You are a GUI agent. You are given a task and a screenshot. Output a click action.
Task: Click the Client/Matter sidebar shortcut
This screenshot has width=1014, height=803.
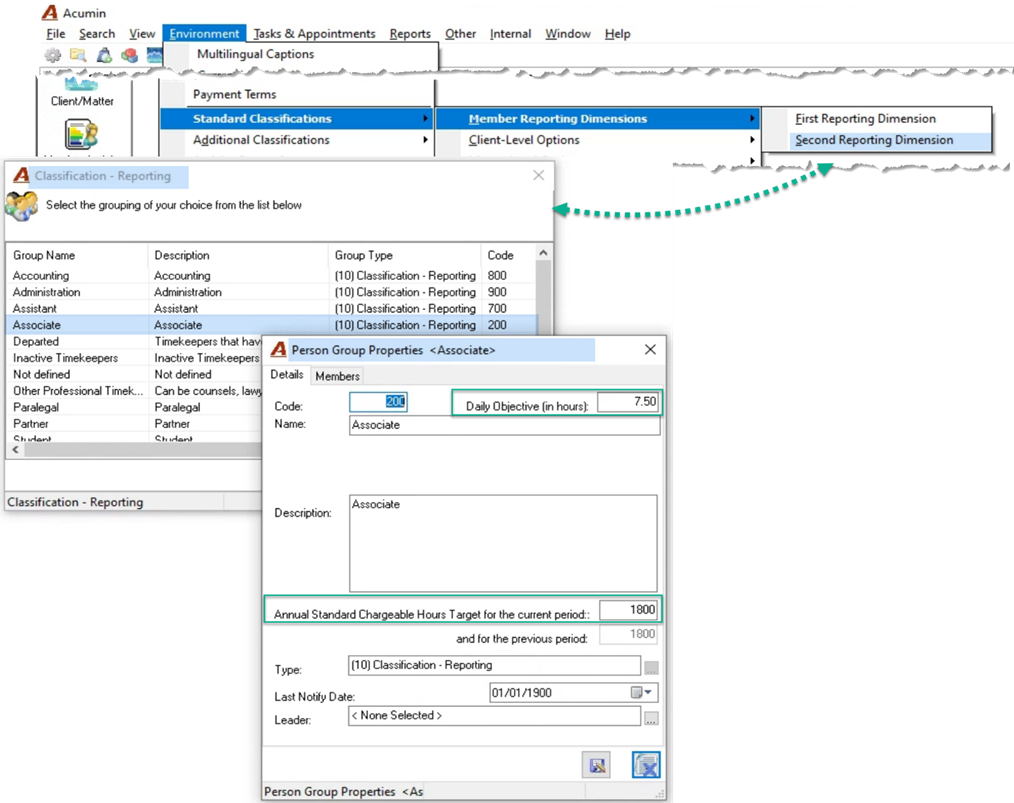pos(82,92)
